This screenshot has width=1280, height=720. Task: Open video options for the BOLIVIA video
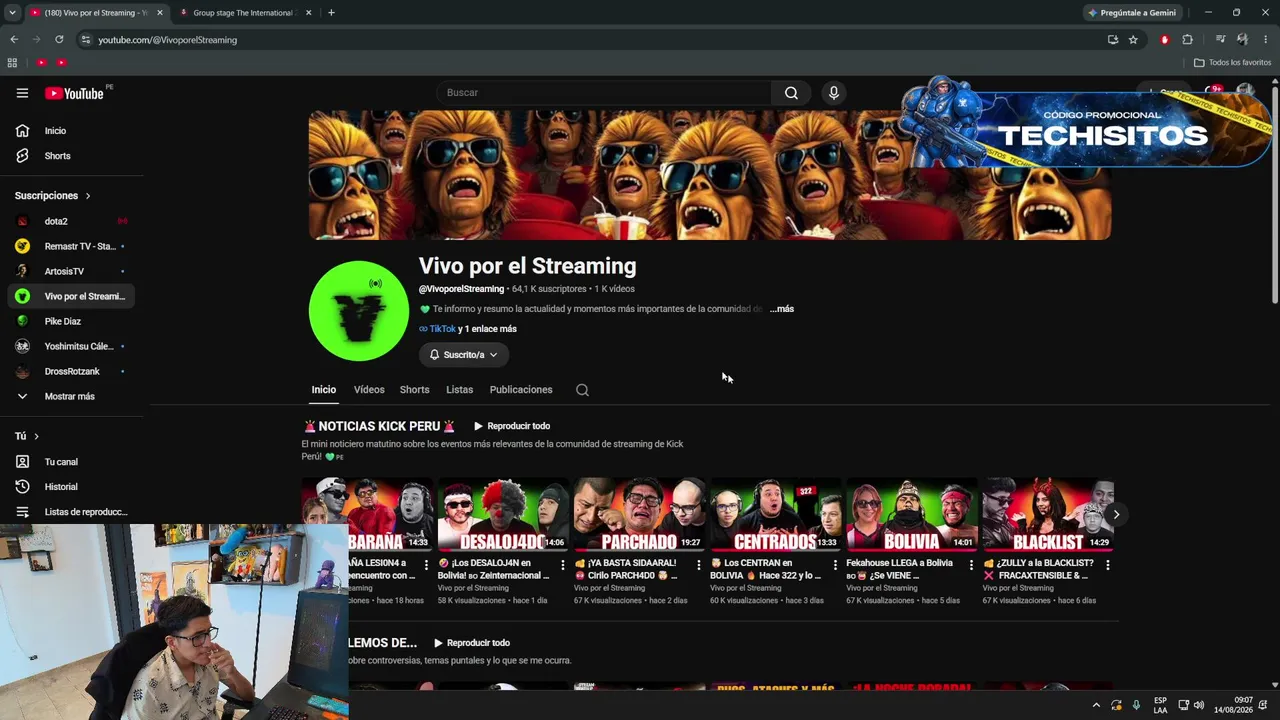pyautogui.click(x=971, y=565)
